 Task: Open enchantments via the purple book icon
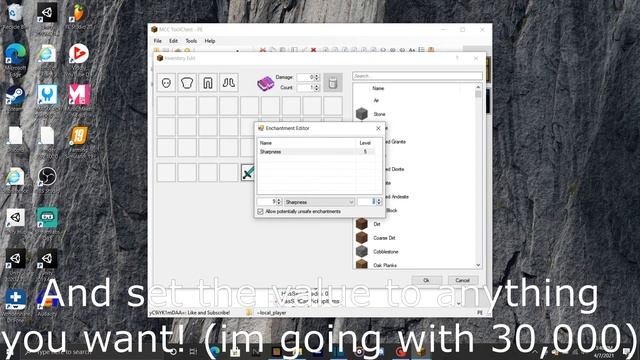point(266,83)
